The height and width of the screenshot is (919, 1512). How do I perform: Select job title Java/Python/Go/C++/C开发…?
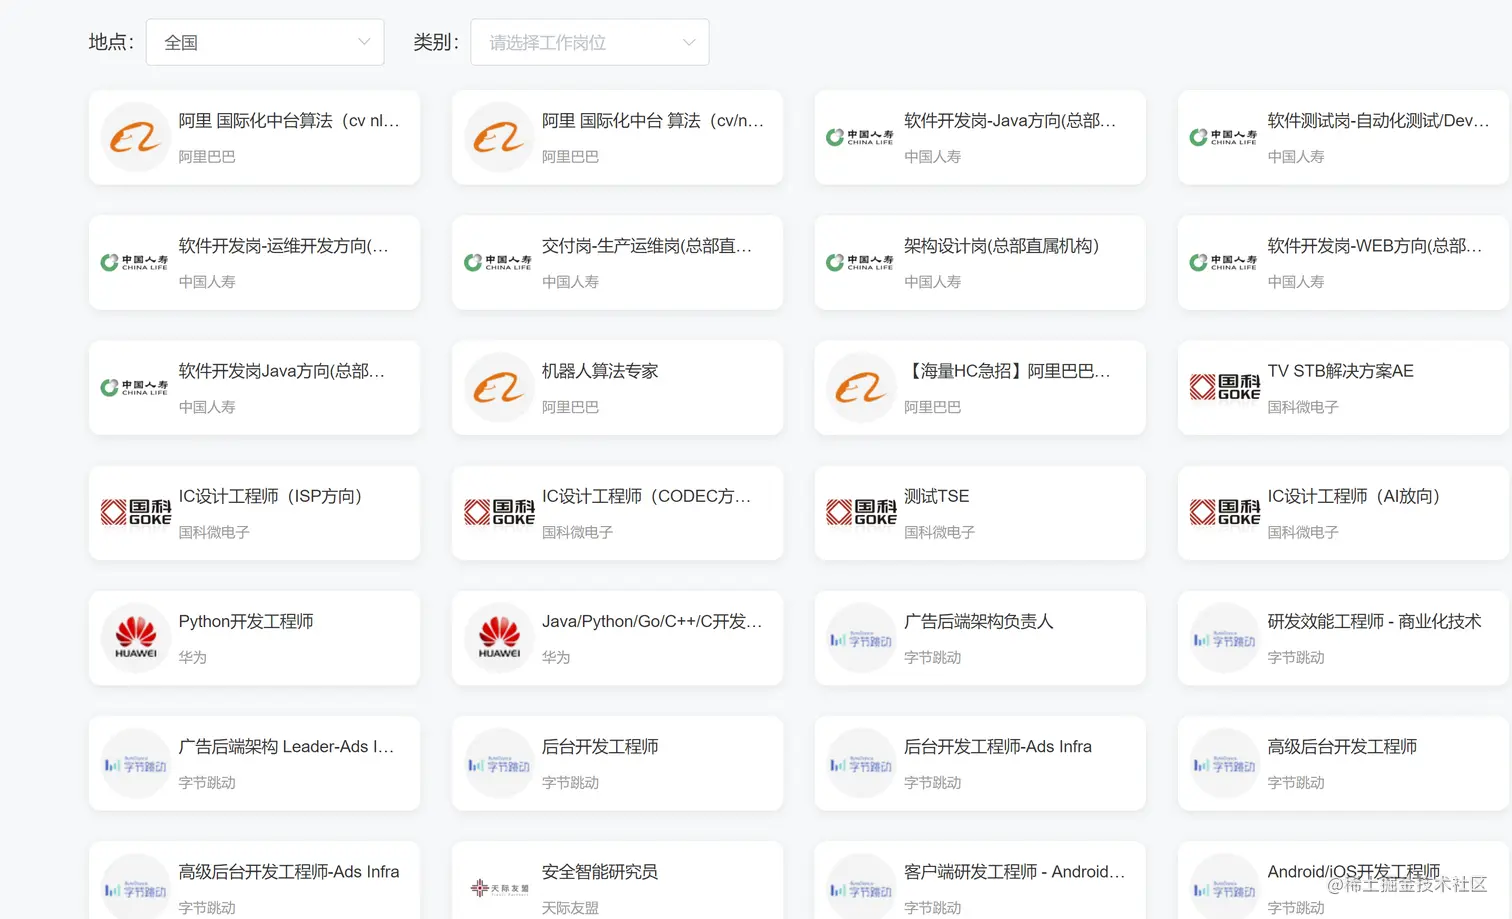point(652,622)
